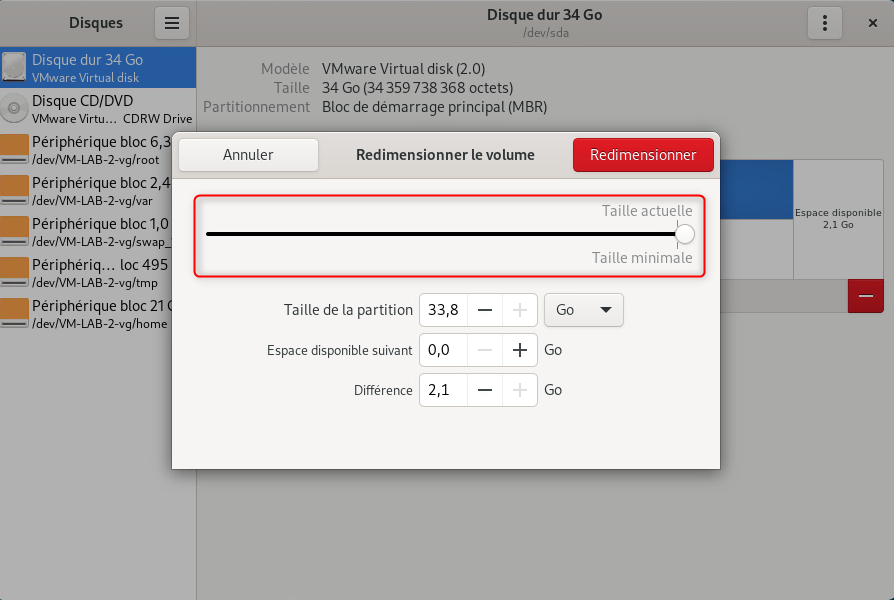Open the root block device entry
The height and width of the screenshot is (600, 894).
point(90,149)
